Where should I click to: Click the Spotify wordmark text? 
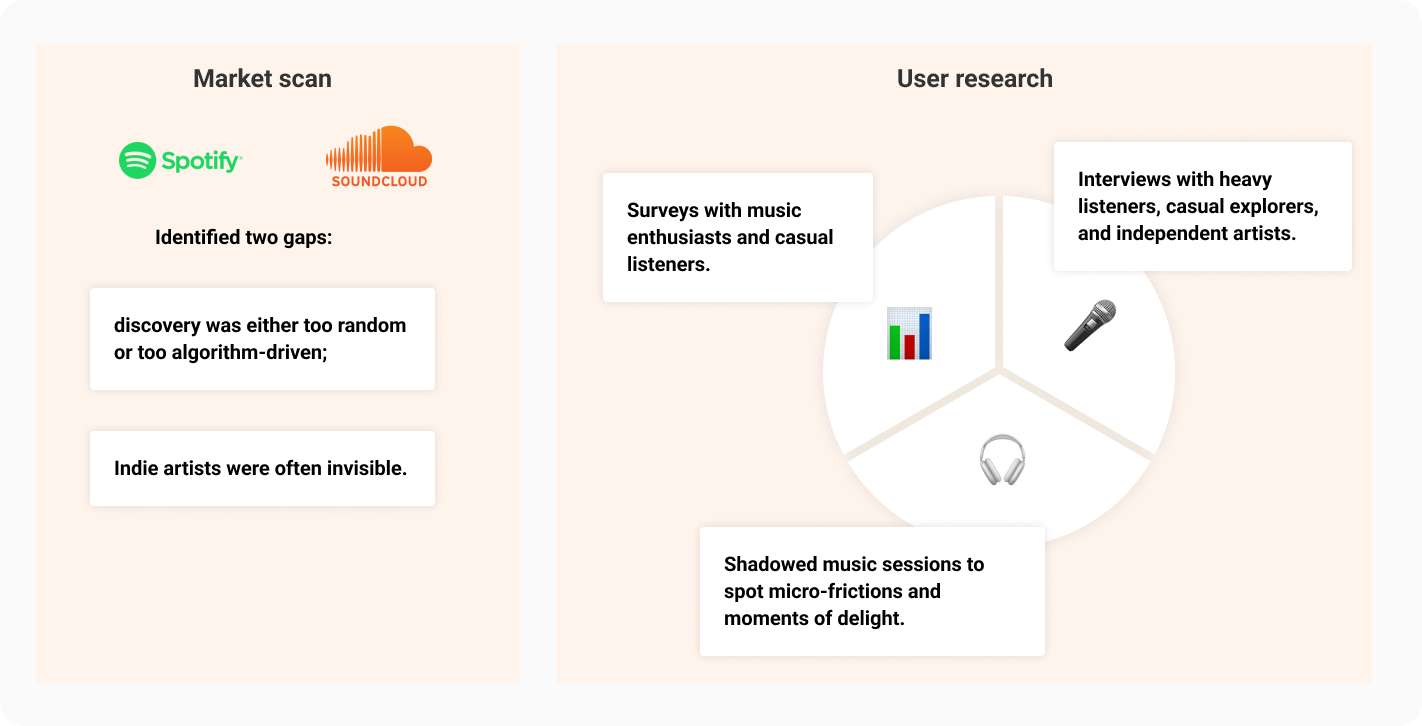coord(201,161)
